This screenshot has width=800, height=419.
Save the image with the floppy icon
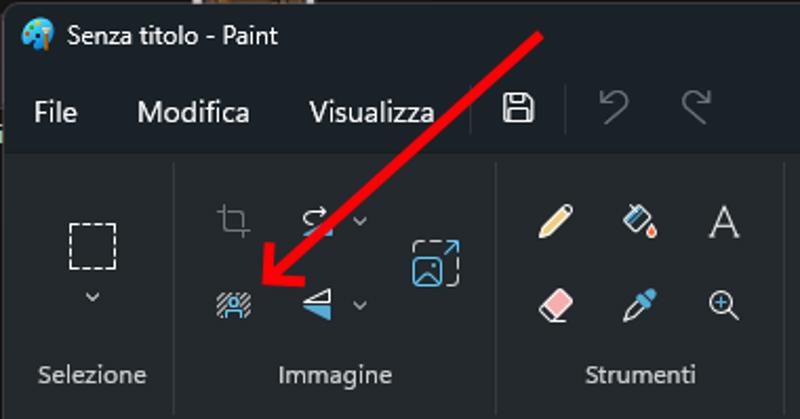click(518, 108)
